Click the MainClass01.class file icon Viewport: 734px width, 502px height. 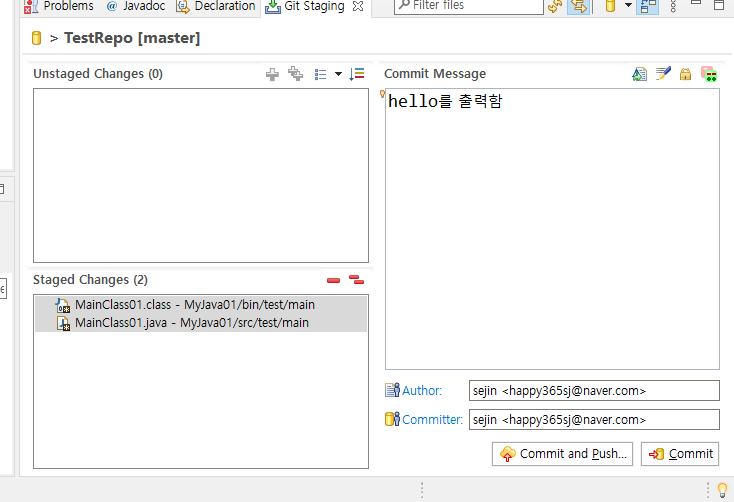tap(63, 305)
